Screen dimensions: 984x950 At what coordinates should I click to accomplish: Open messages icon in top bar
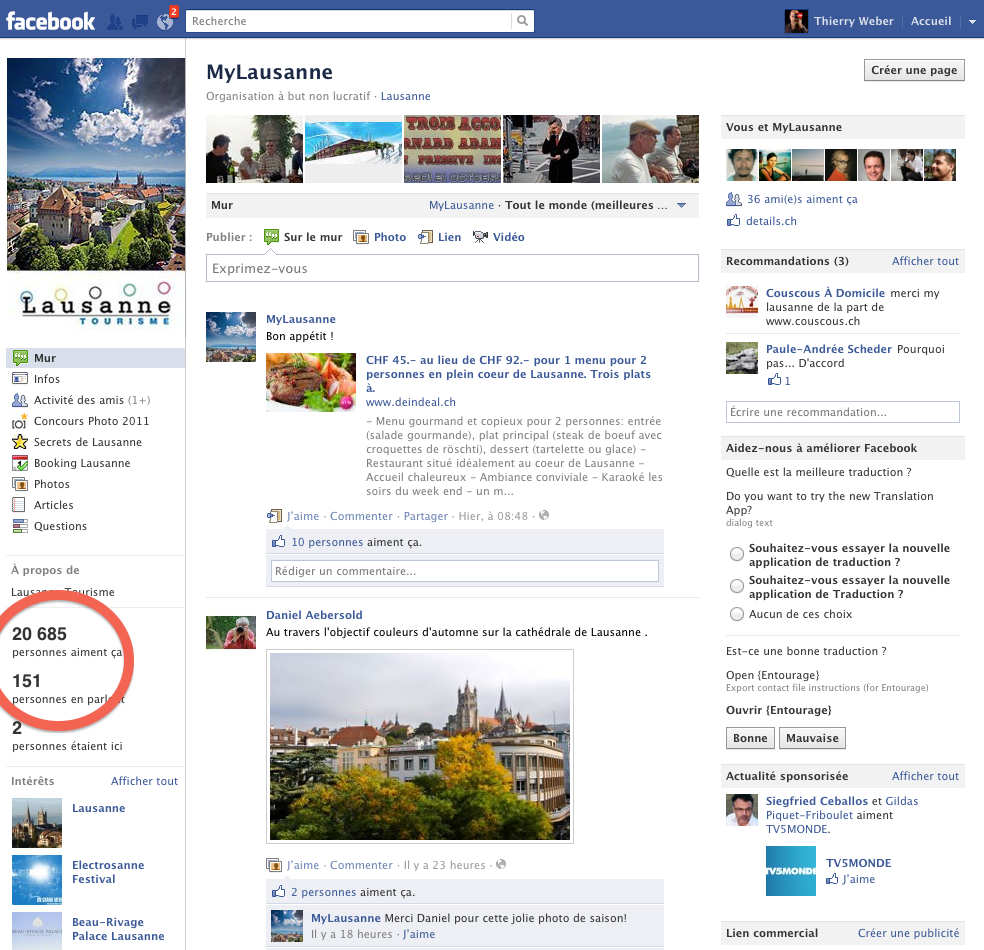pyautogui.click(x=140, y=22)
